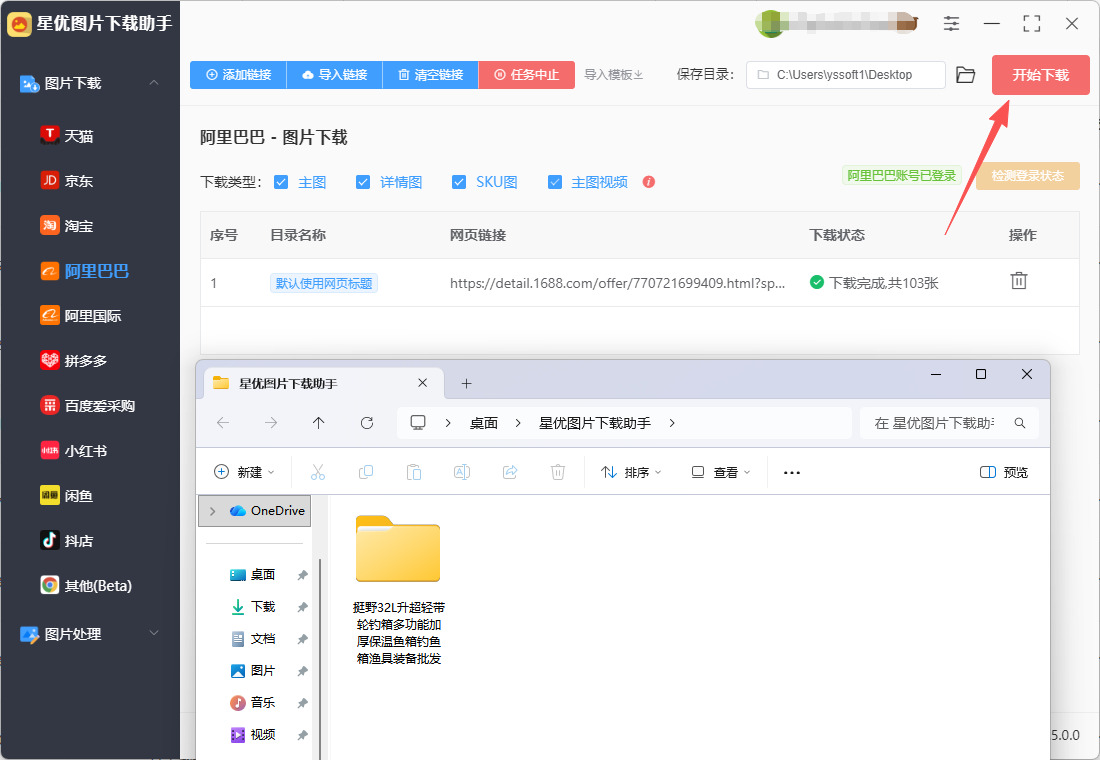
Task: Uncheck the 主图 download type checkbox
Action: 281,182
